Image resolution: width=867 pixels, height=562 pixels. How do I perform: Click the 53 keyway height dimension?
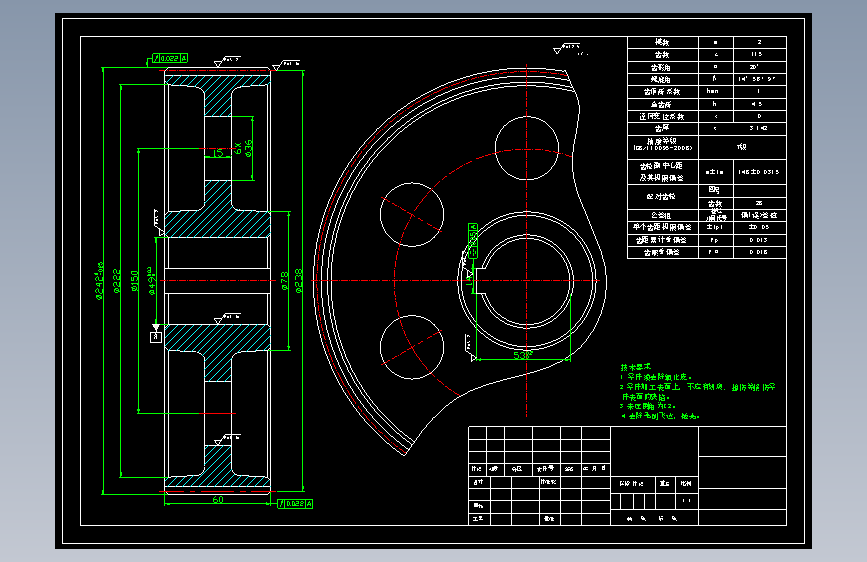[523, 355]
